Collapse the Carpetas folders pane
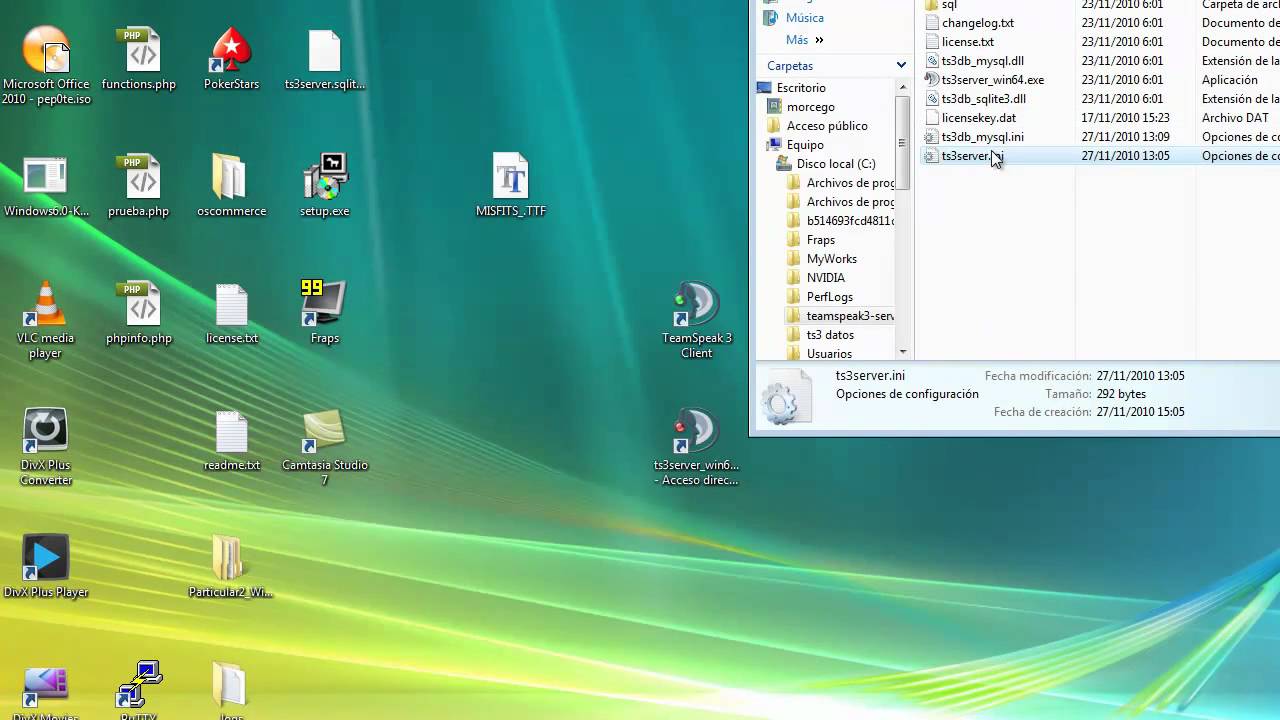This screenshot has width=1280, height=720. tap(901, 66)
